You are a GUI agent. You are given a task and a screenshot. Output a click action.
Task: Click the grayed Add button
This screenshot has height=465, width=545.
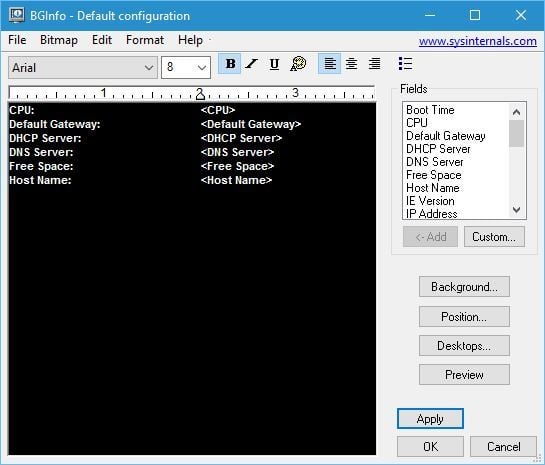(430, 237)
